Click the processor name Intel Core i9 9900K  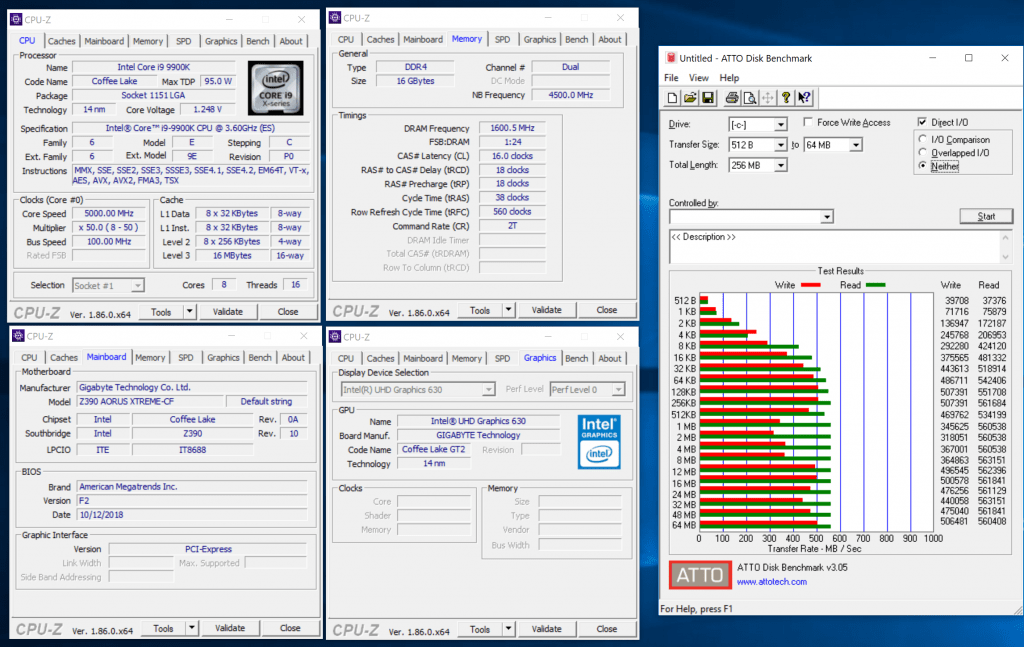pyautogui.click(x=153, y=67)
